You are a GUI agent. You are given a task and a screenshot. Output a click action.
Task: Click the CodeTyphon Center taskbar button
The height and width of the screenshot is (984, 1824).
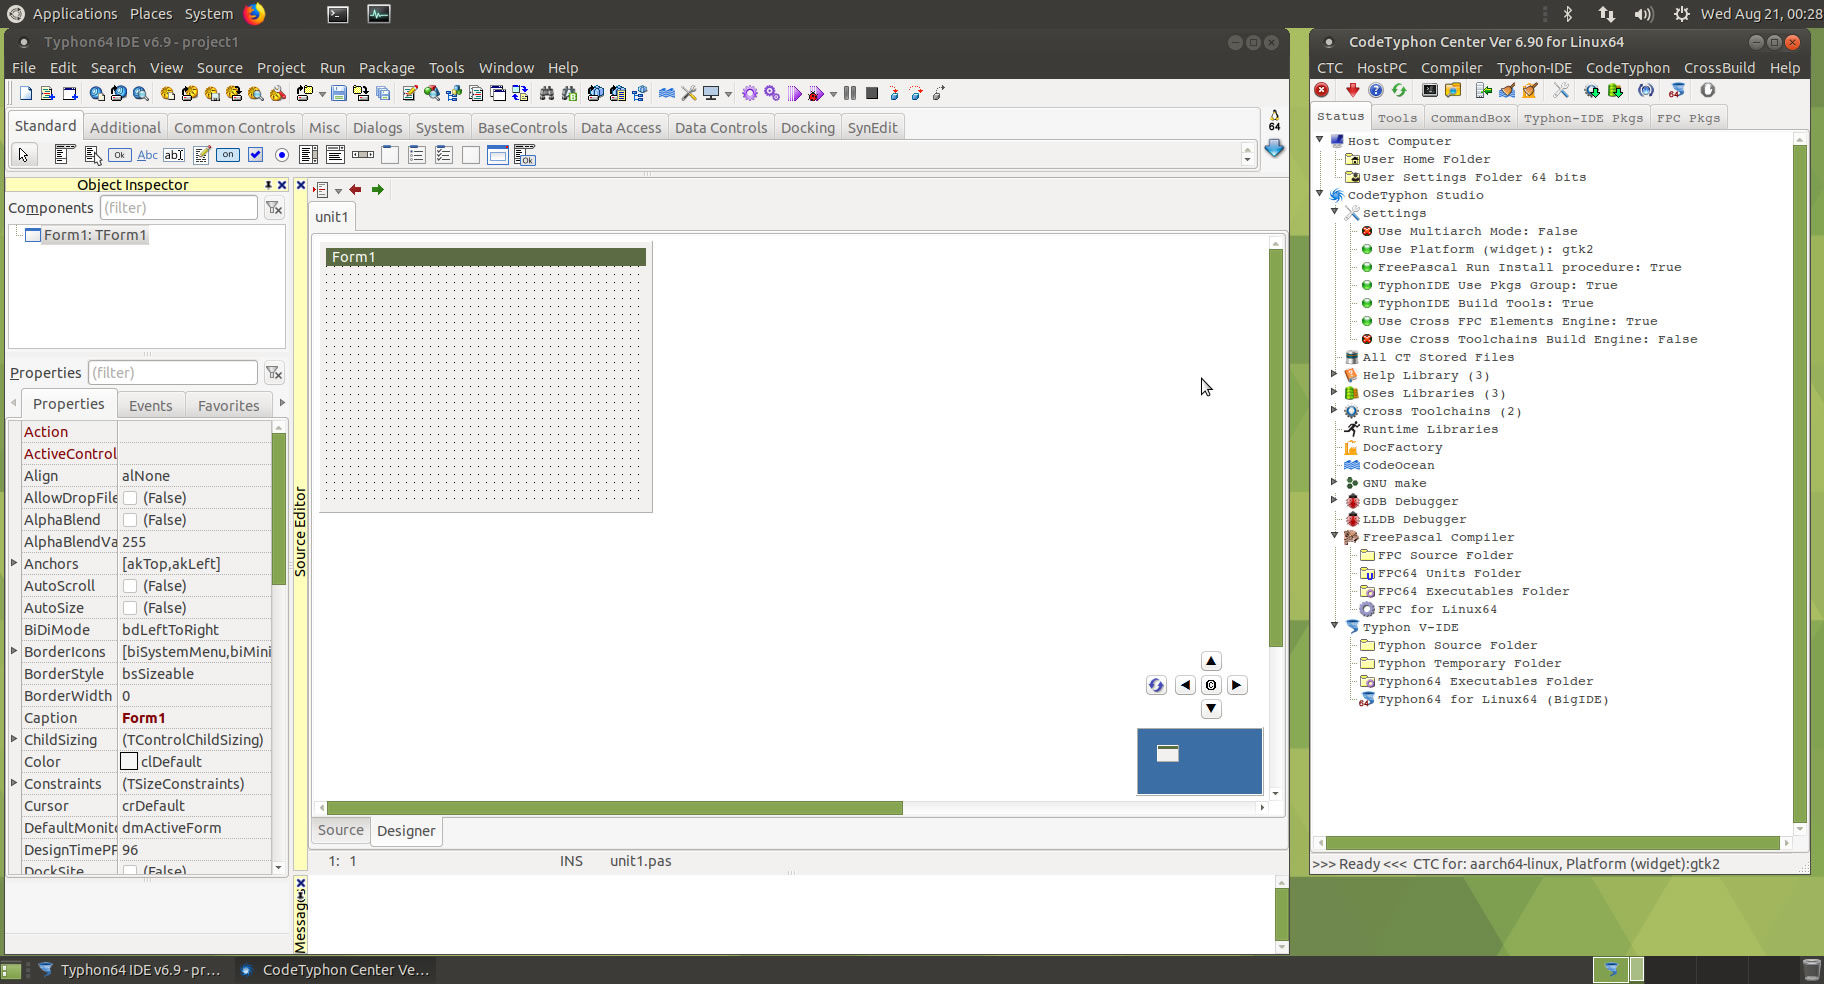[x=336, y=969]
